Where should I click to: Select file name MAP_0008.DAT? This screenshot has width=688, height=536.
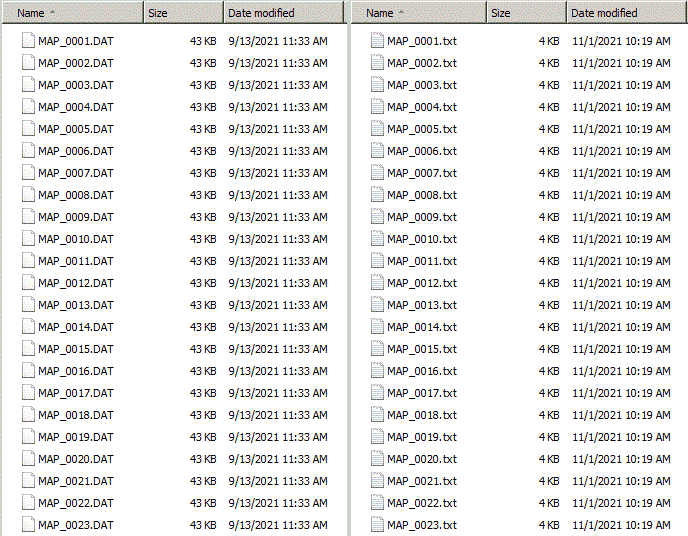[x=76, y=195]
